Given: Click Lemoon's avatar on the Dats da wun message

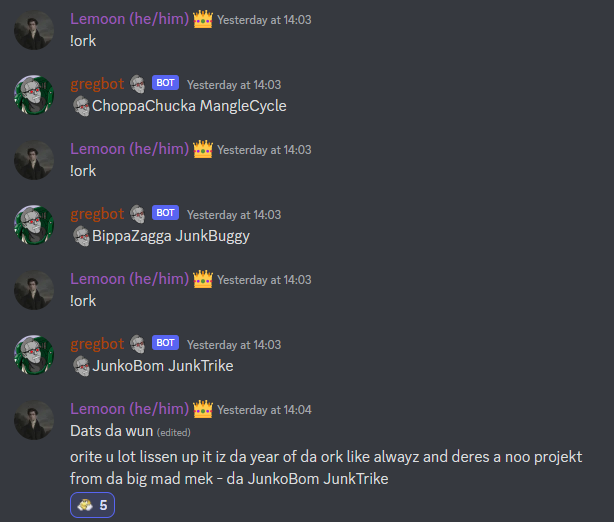Looking at the screenshot, I should click(x=34, y=420).
